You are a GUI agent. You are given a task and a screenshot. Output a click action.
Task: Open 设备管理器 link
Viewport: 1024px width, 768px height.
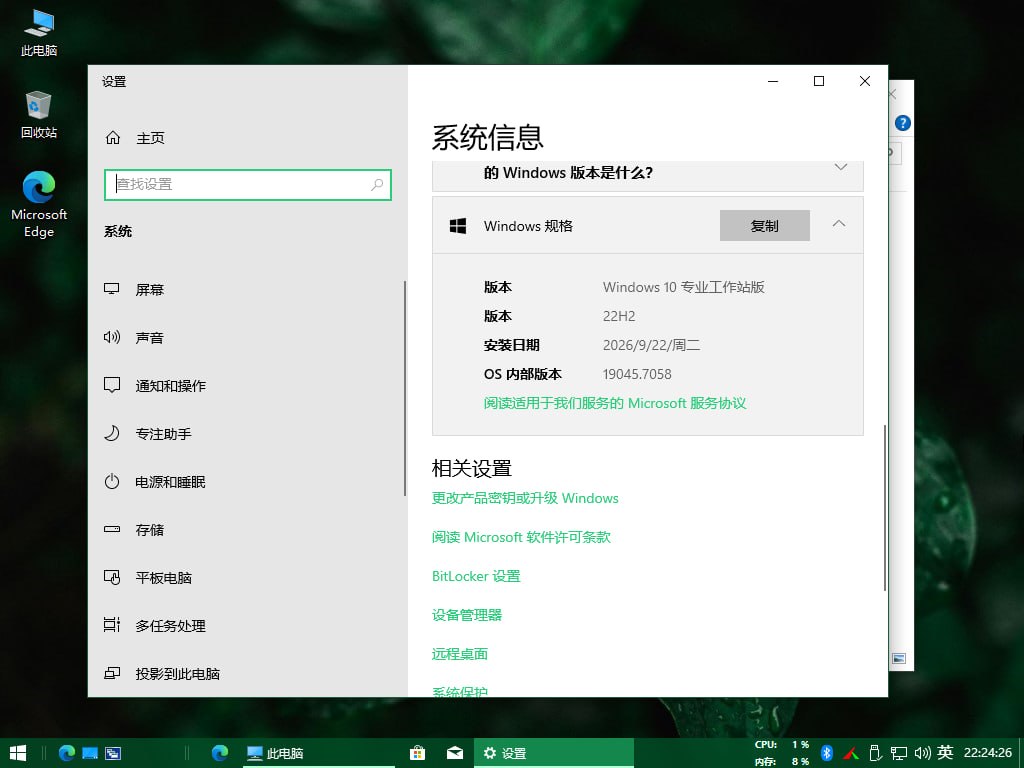click(x=467, y=615)
